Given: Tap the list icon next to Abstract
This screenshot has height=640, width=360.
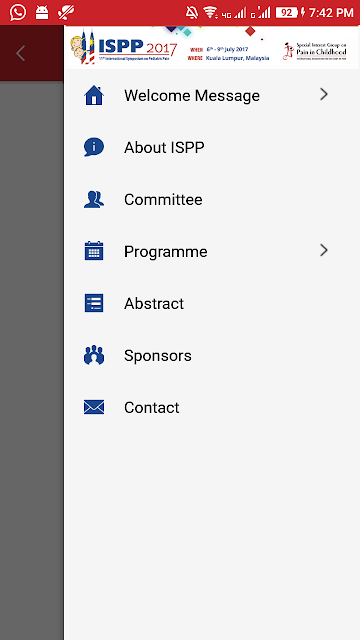Looking at the screenshot, I should 94,303.
